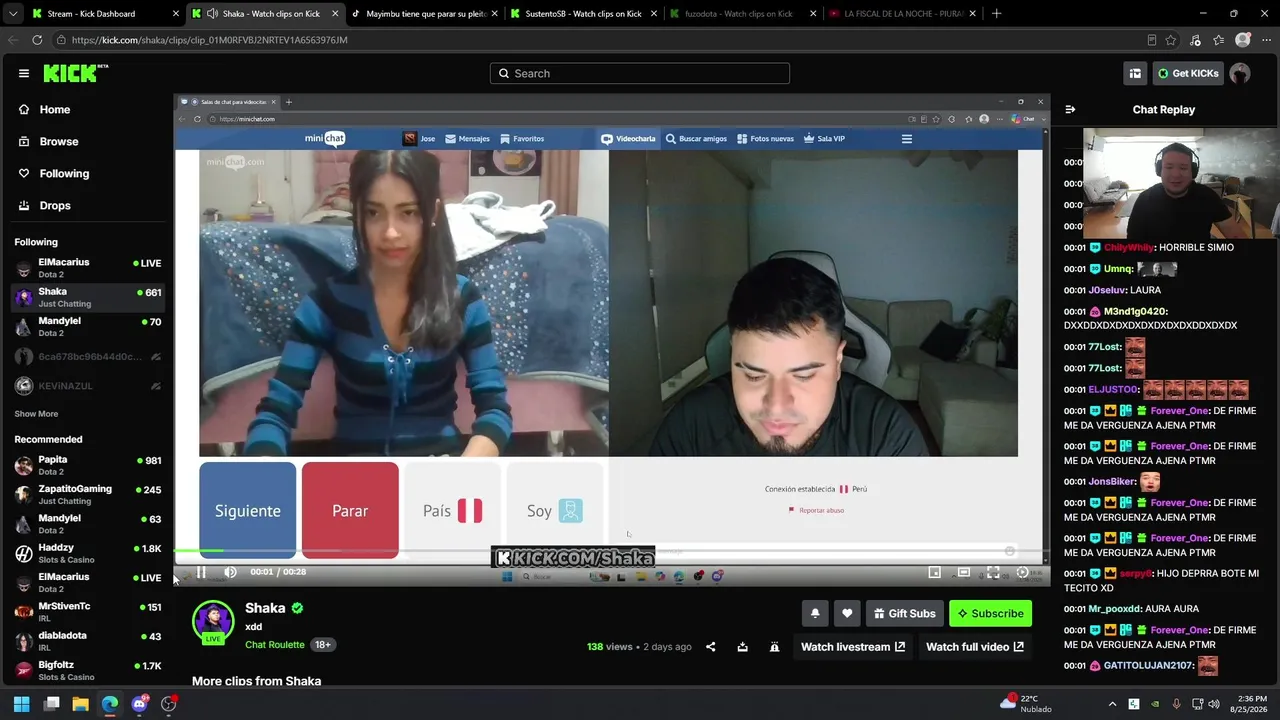Open Discord from the taskbar
The image size is (1280, 720).
tap(139, 704)
